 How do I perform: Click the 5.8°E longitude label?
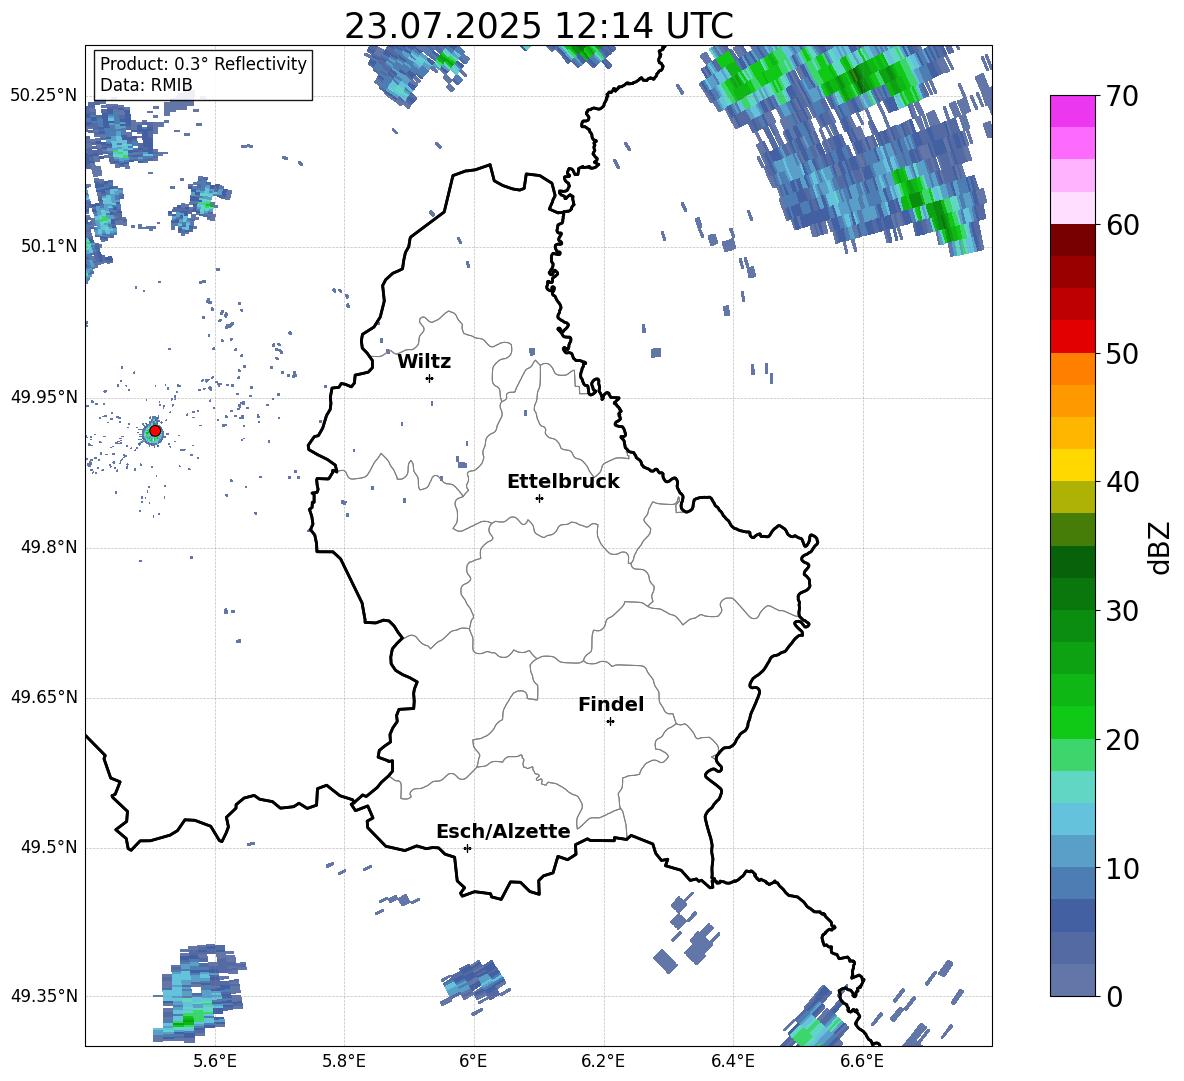pyautogui.click(x=344, y=1062)
